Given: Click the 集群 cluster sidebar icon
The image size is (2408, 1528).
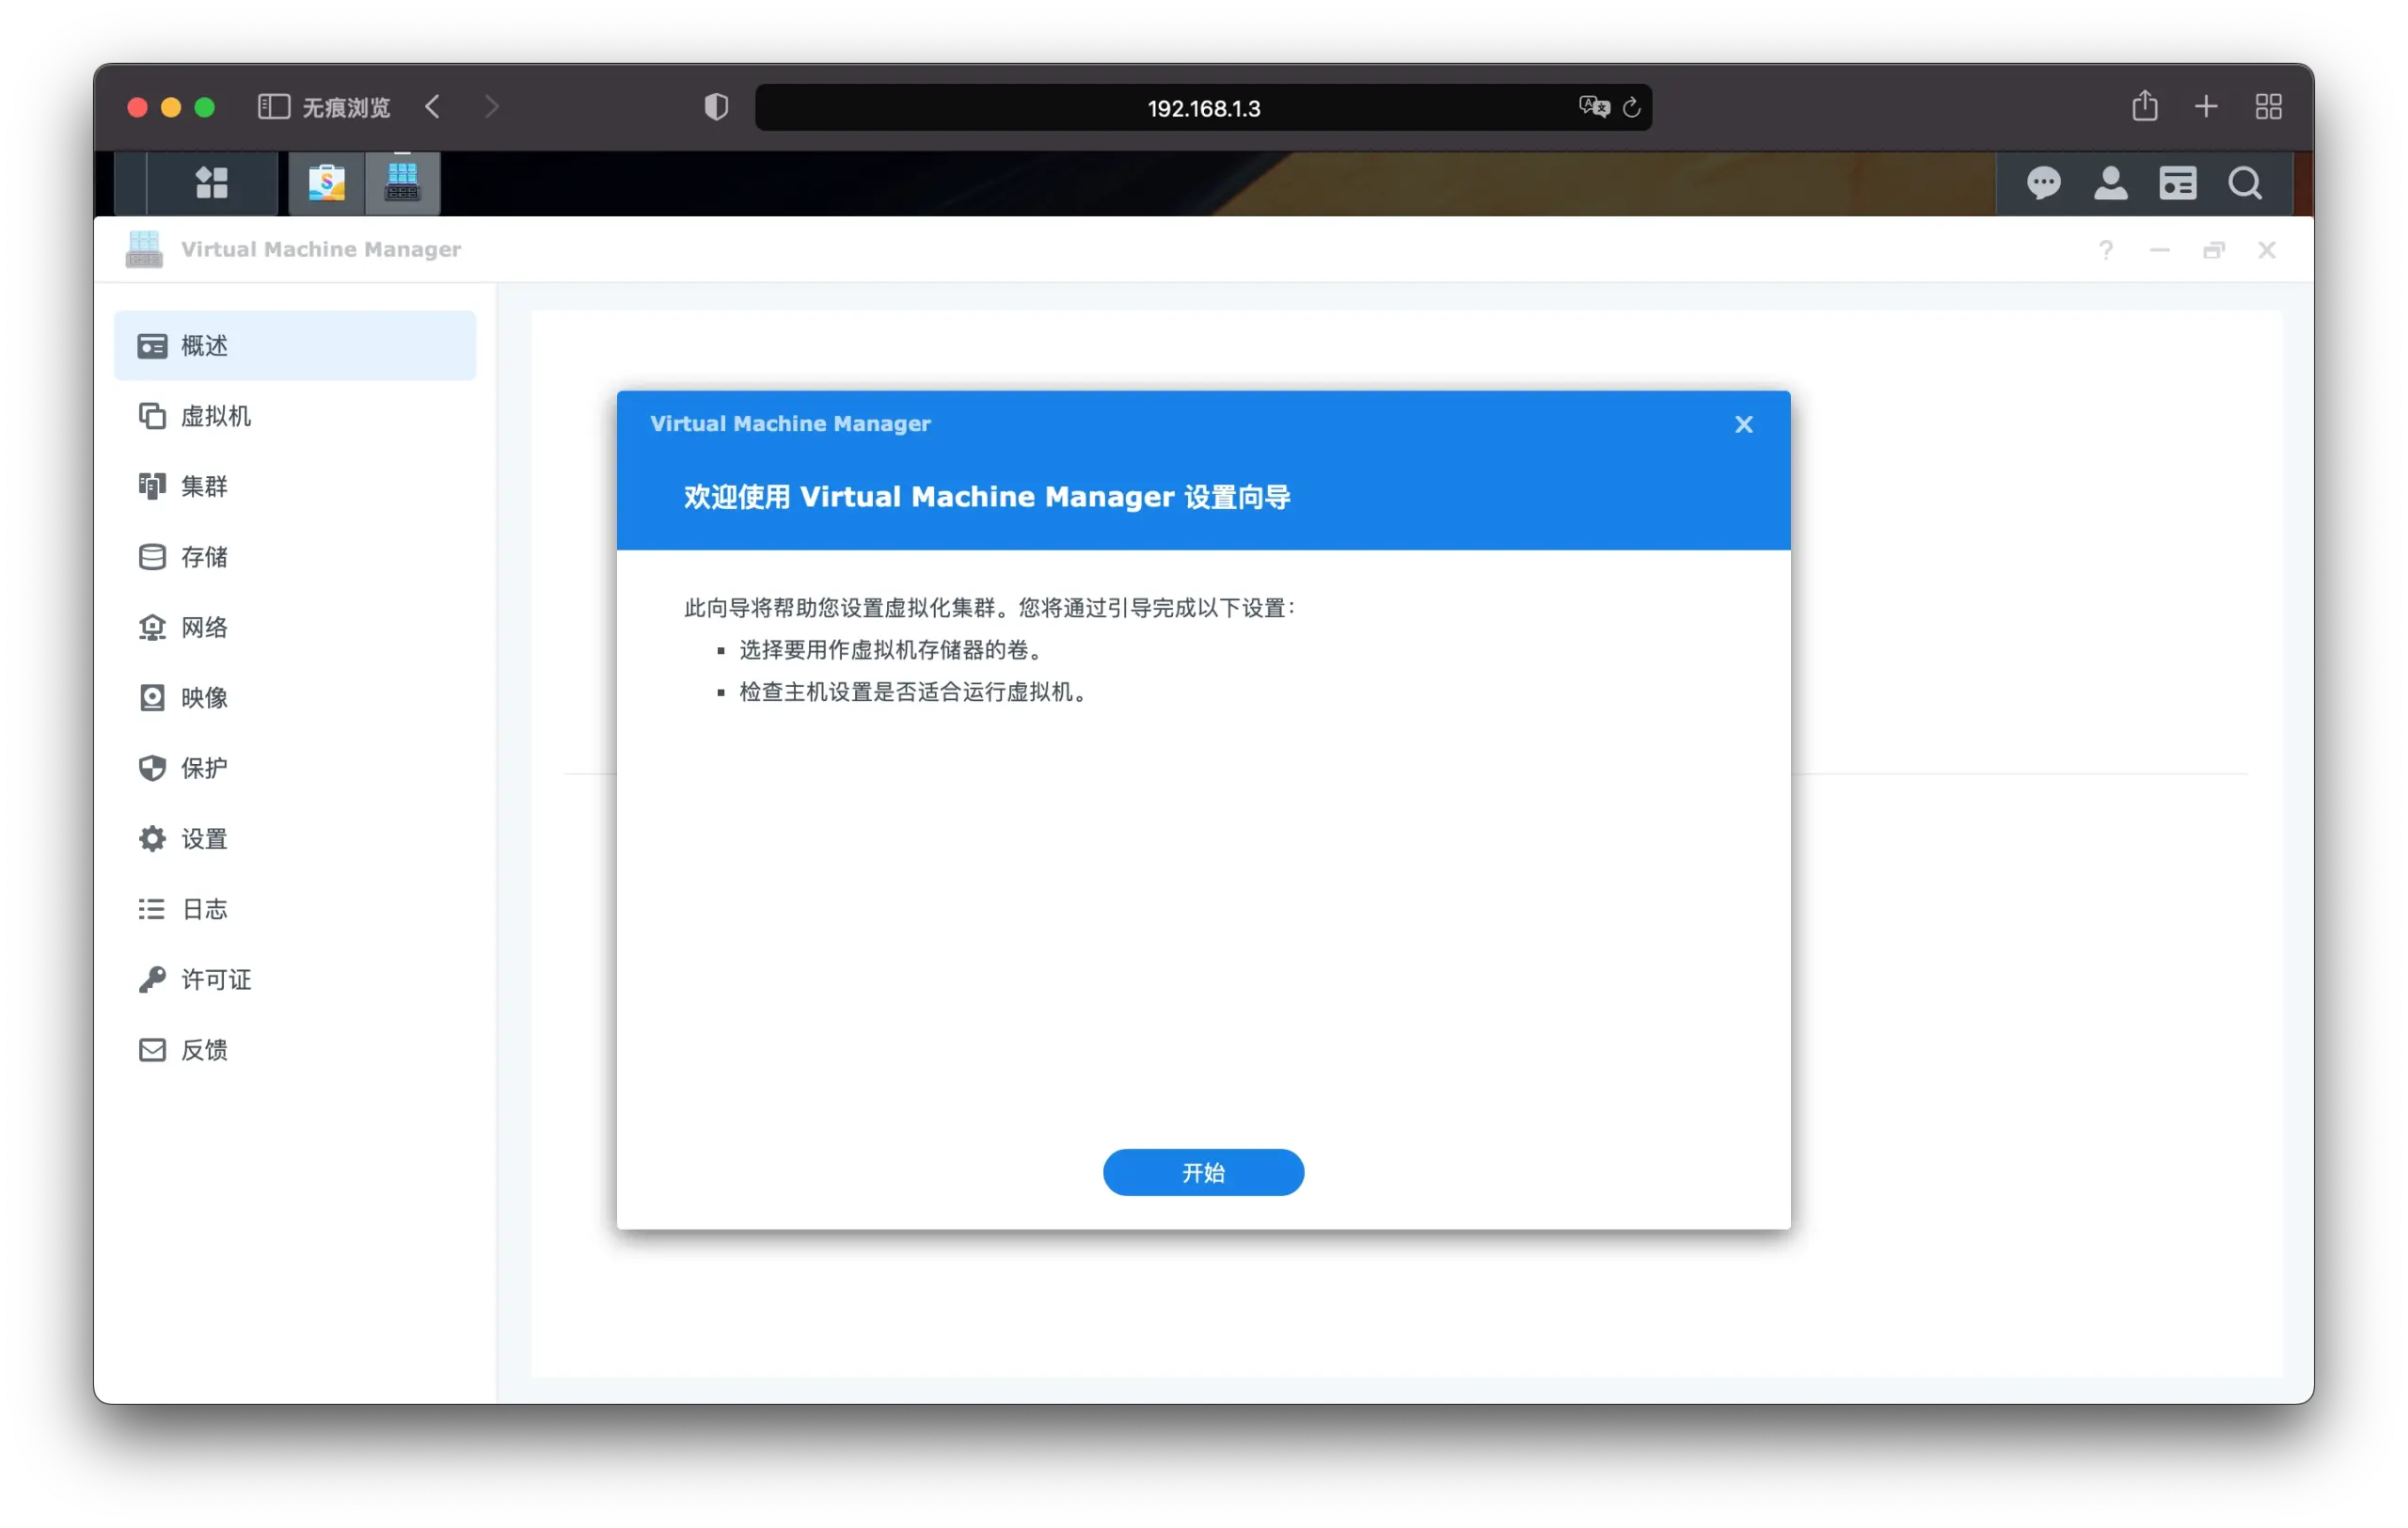Looking at the screenshot, I should pos(152,487).
